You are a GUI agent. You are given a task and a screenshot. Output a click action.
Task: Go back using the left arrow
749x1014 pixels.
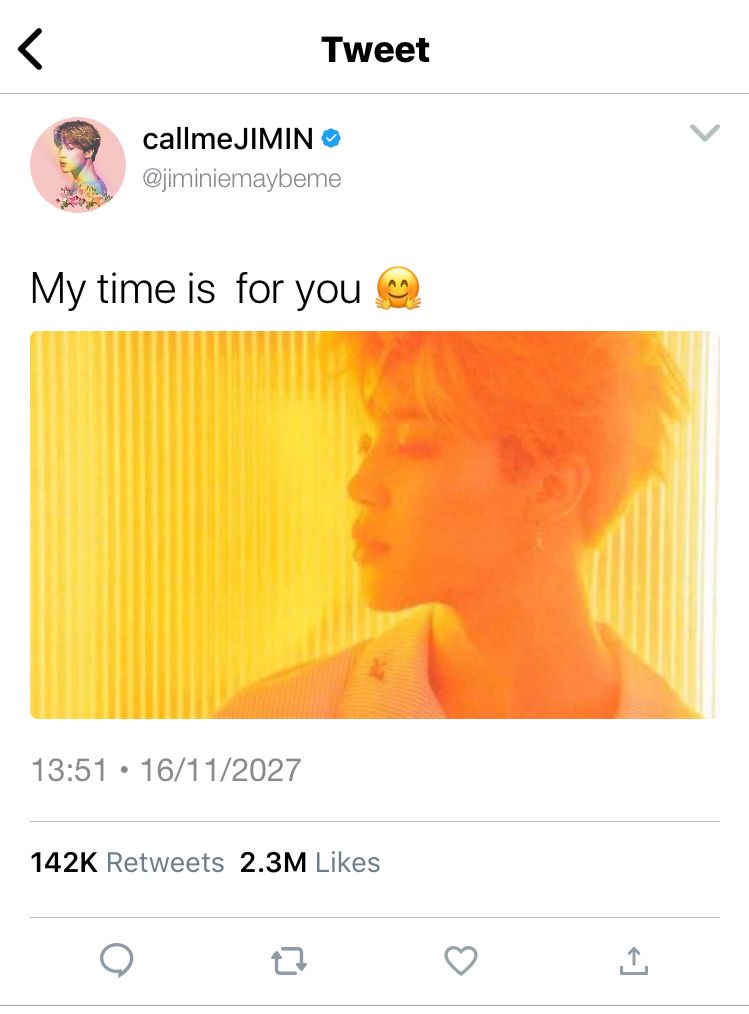pyautogui.click(x=32, y=49)
